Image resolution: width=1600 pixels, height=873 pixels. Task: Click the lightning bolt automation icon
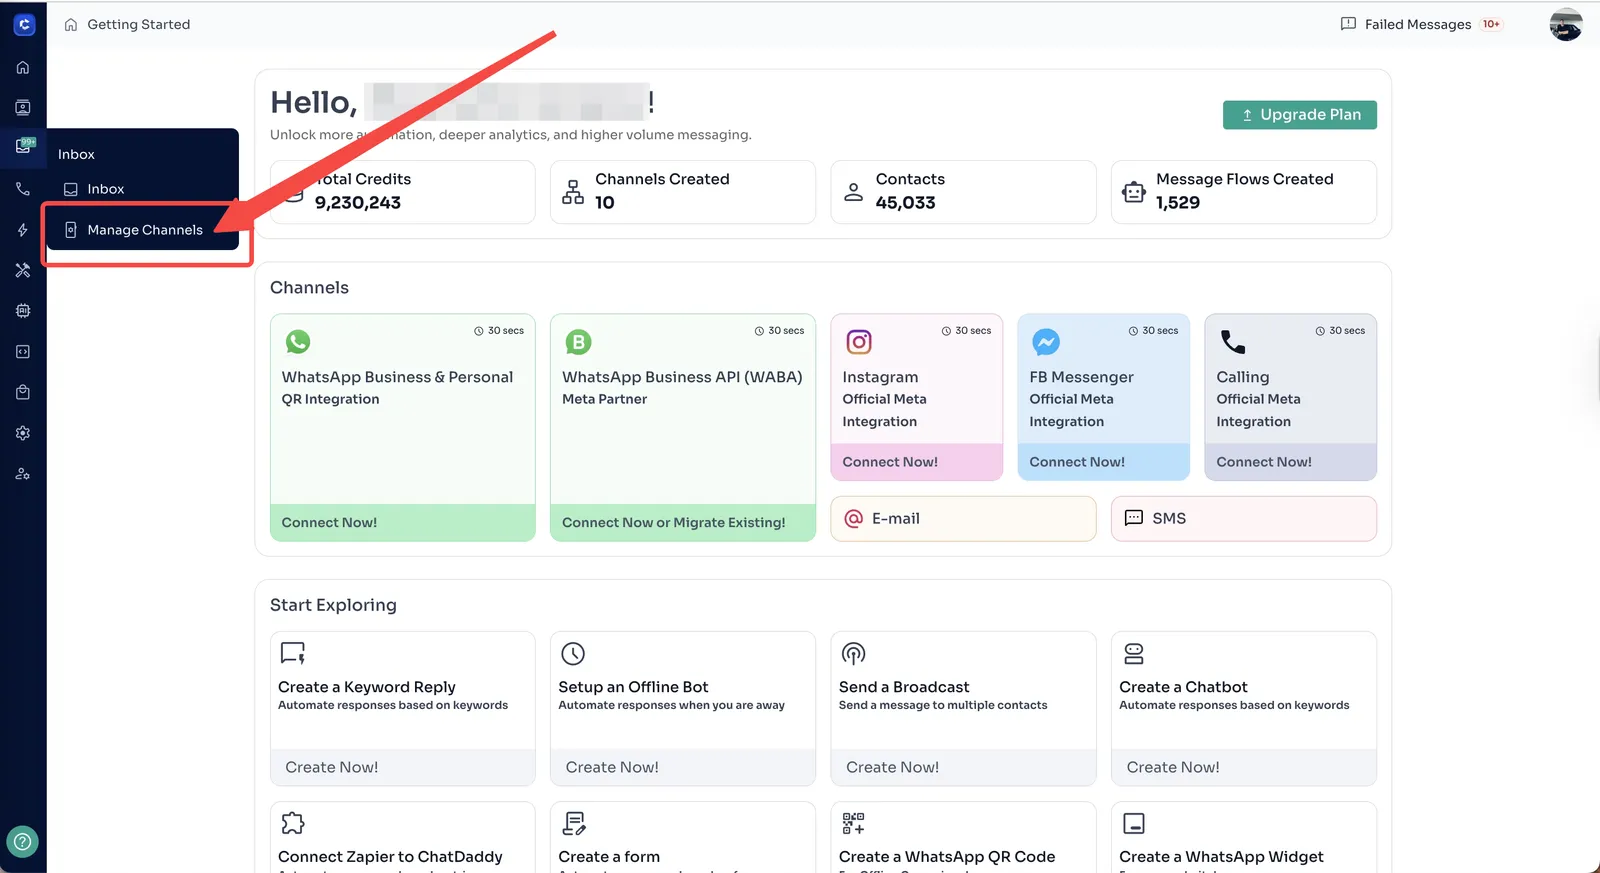click(23, 230)
